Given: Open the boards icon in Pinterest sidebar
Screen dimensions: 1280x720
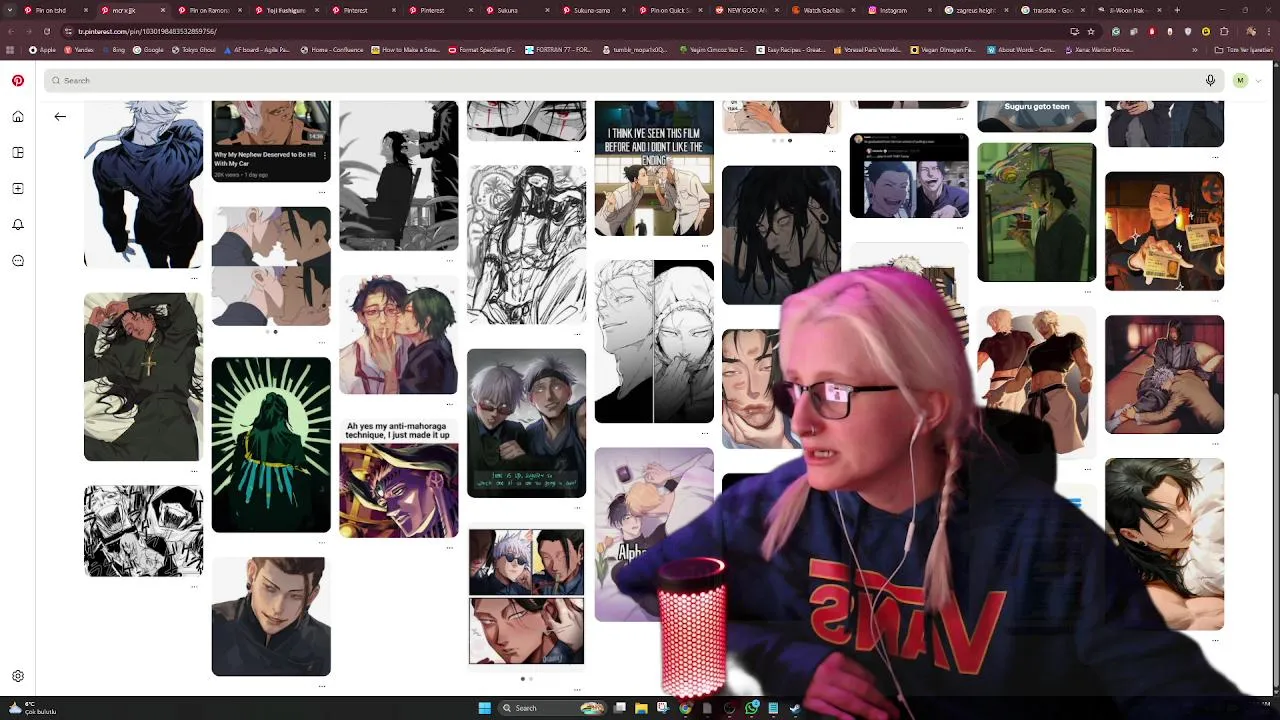Looking at the screenshot, I should [18, 153].
